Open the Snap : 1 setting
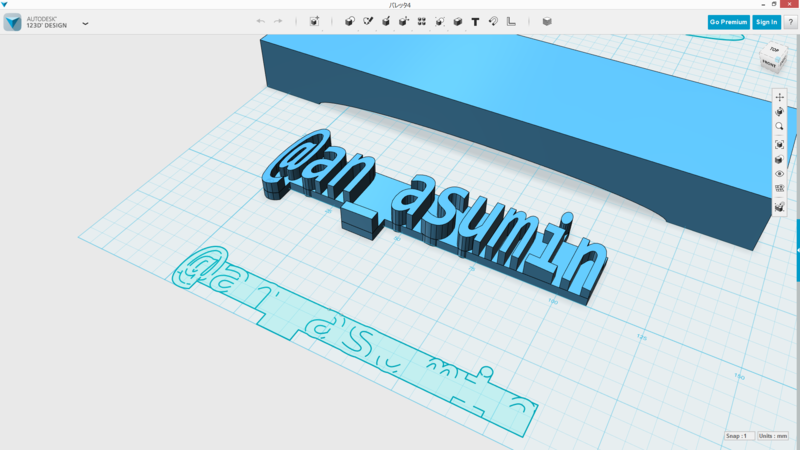This screenshot has height=450, width=800. click(738, 436)
